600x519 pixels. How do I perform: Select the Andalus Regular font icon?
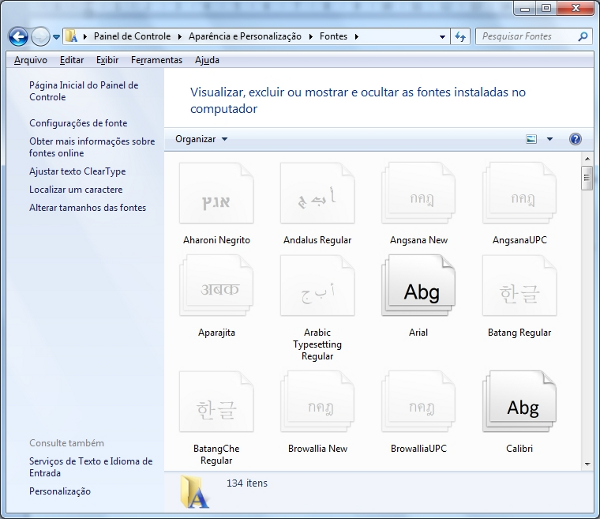coord(317,193)
